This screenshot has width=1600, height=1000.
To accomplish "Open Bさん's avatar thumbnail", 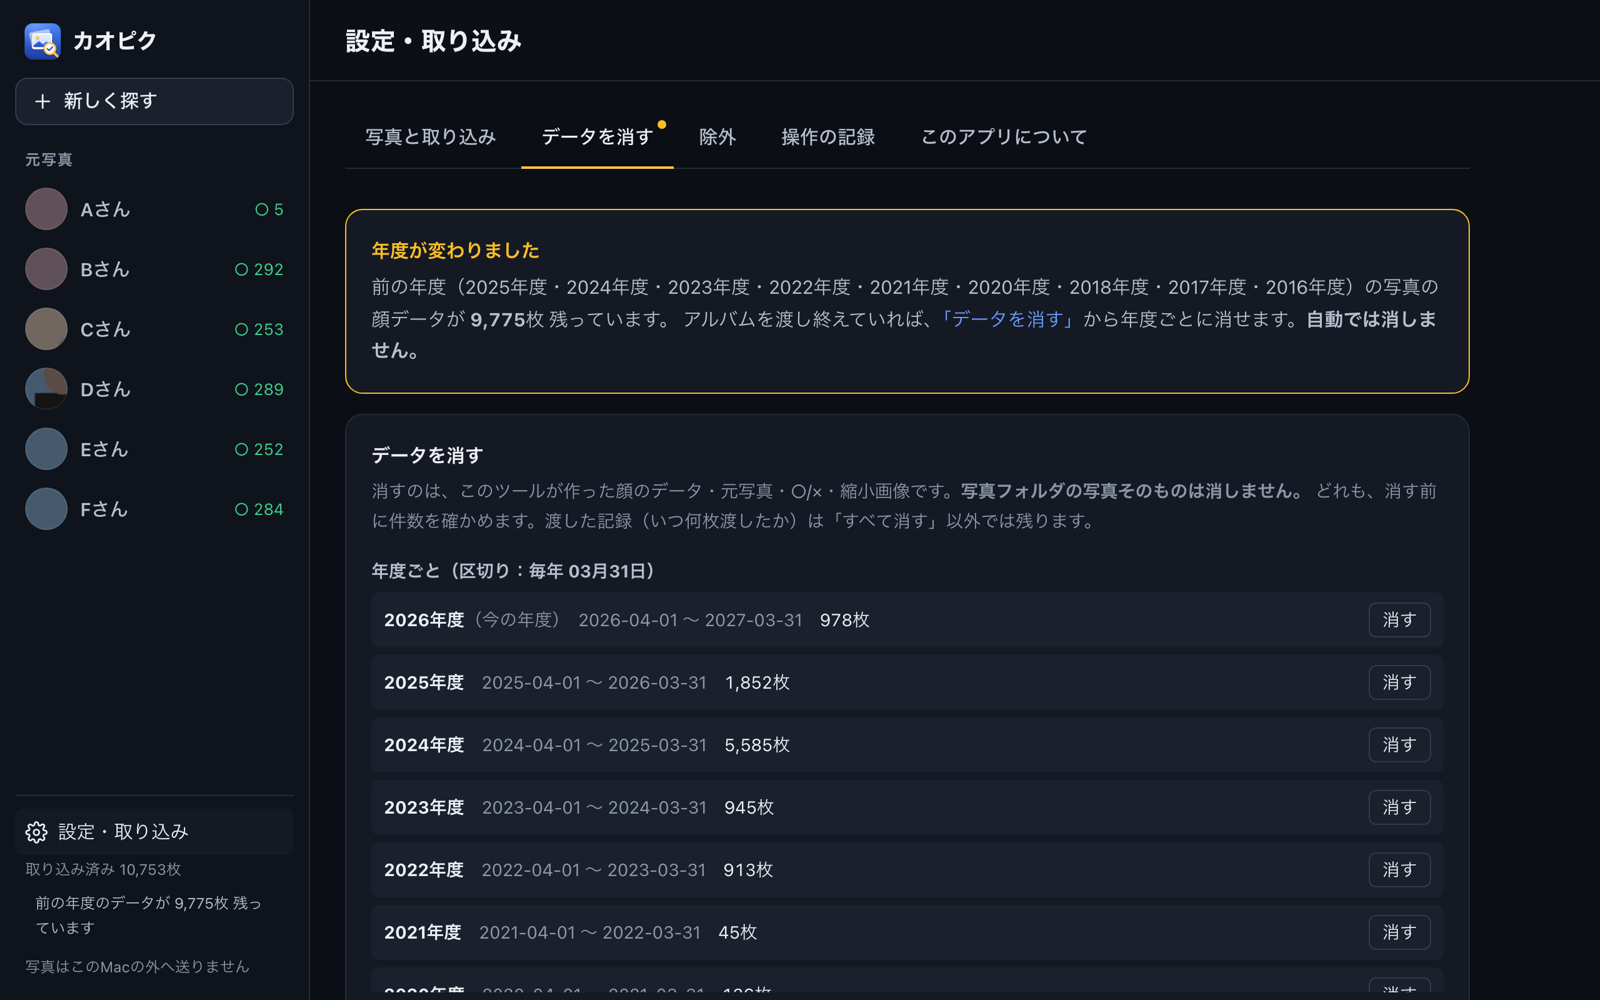I will click(46, 269).
